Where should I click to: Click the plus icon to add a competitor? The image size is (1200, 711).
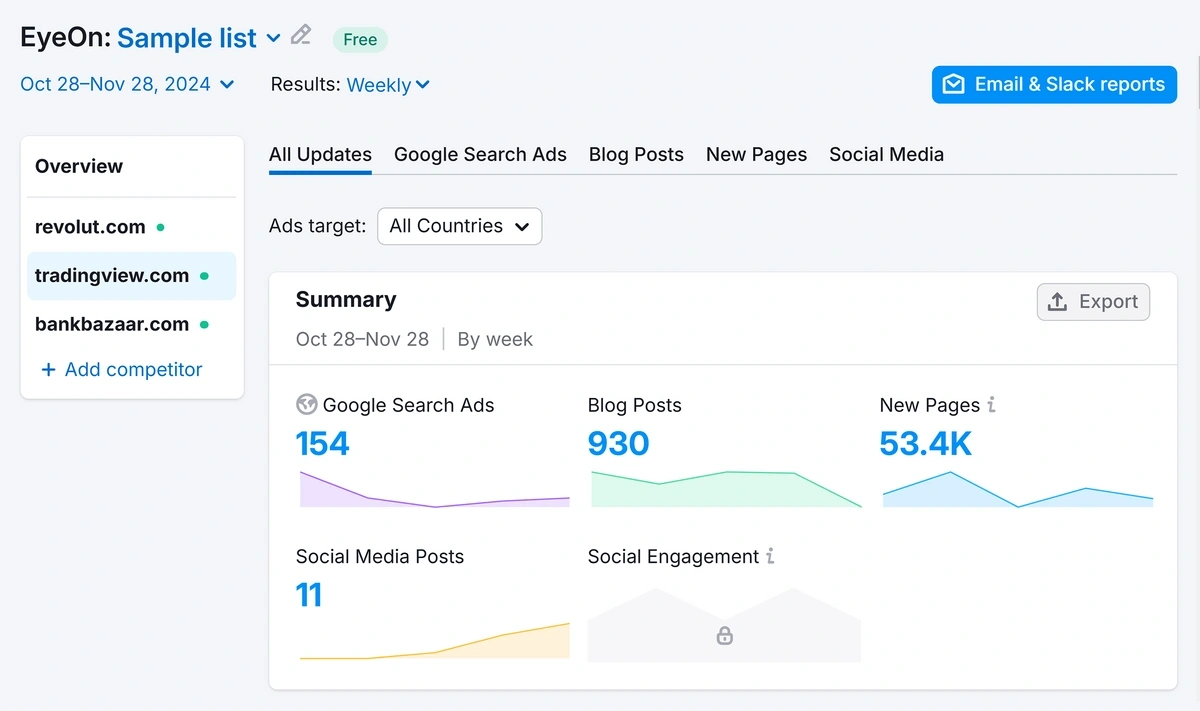(48, 369)
